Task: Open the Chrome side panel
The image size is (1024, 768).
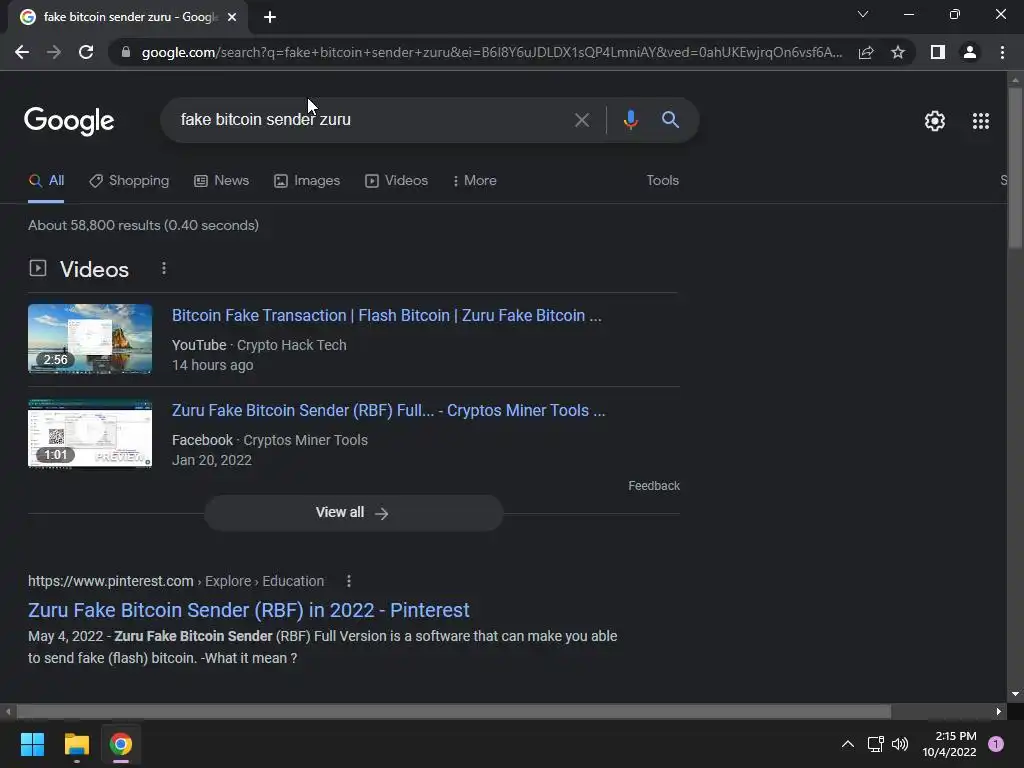Action: coord(938,52)
